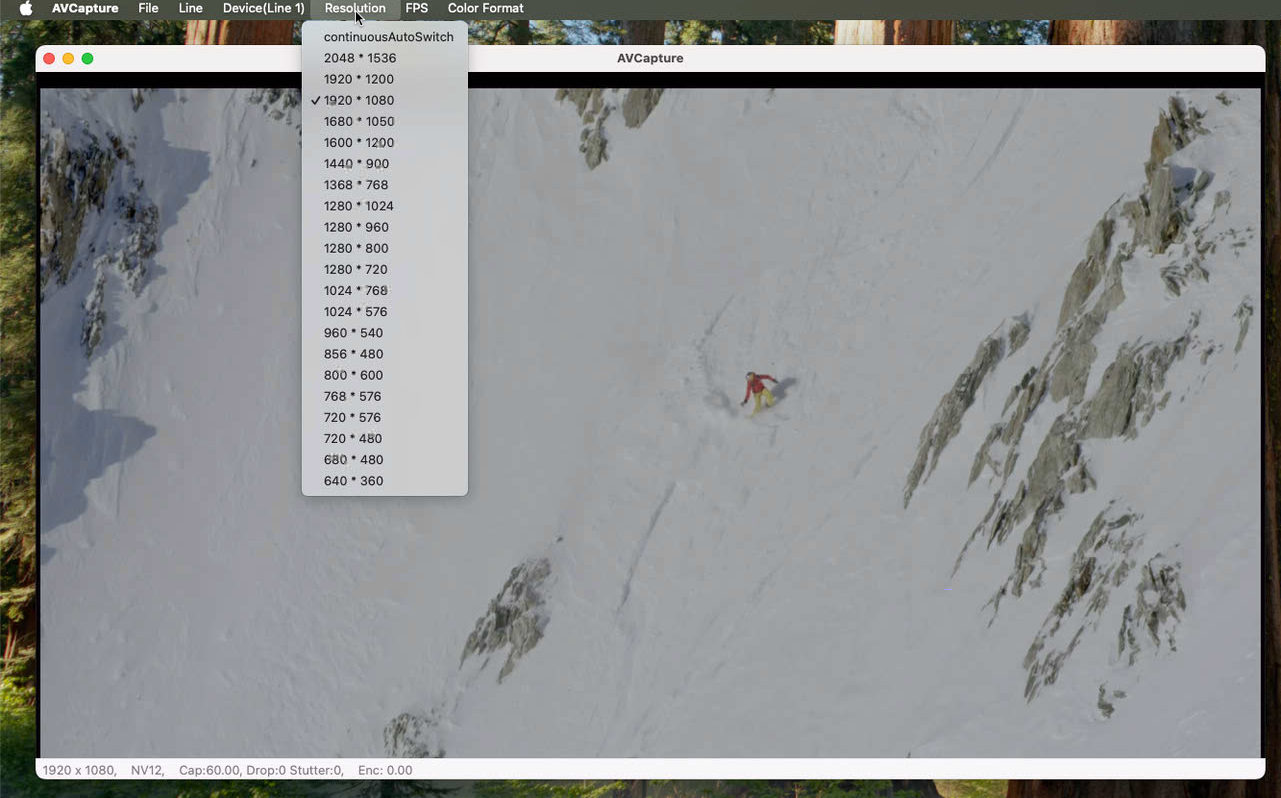Select 640 * 360 resolution
Image resolution: width=1281 pixels, height=798 pixels.
pyautogui.click(x=353, y=481)
